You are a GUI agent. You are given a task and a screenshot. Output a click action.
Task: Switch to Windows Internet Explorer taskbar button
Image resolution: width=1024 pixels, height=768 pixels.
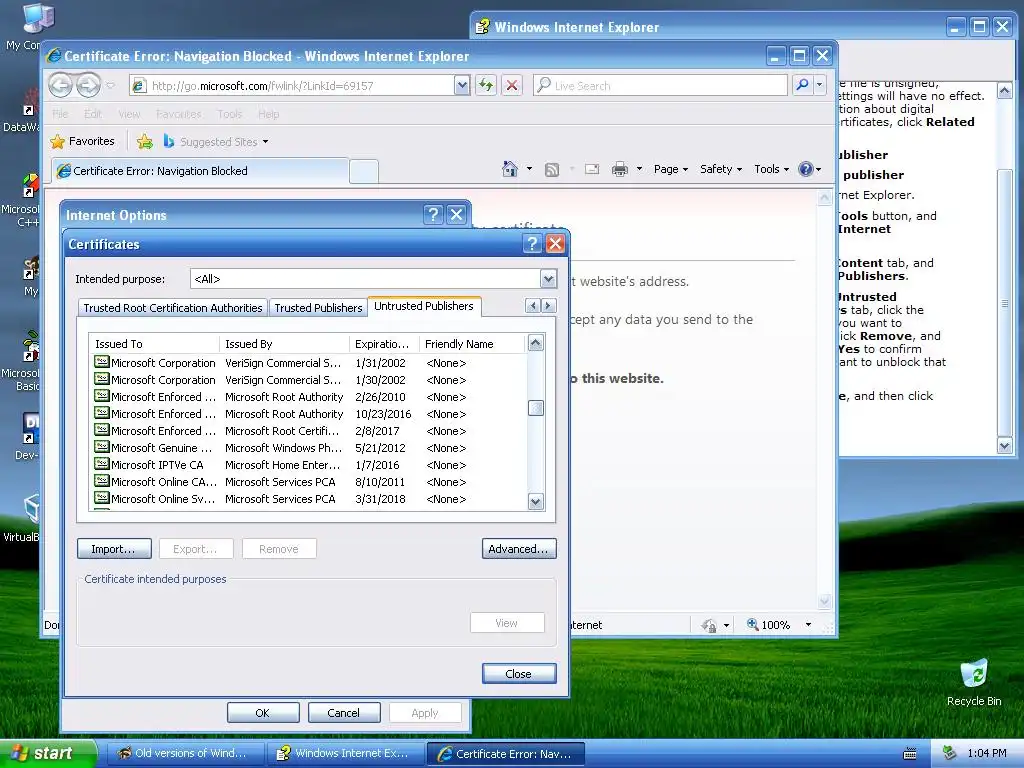(x=346, y=754)
